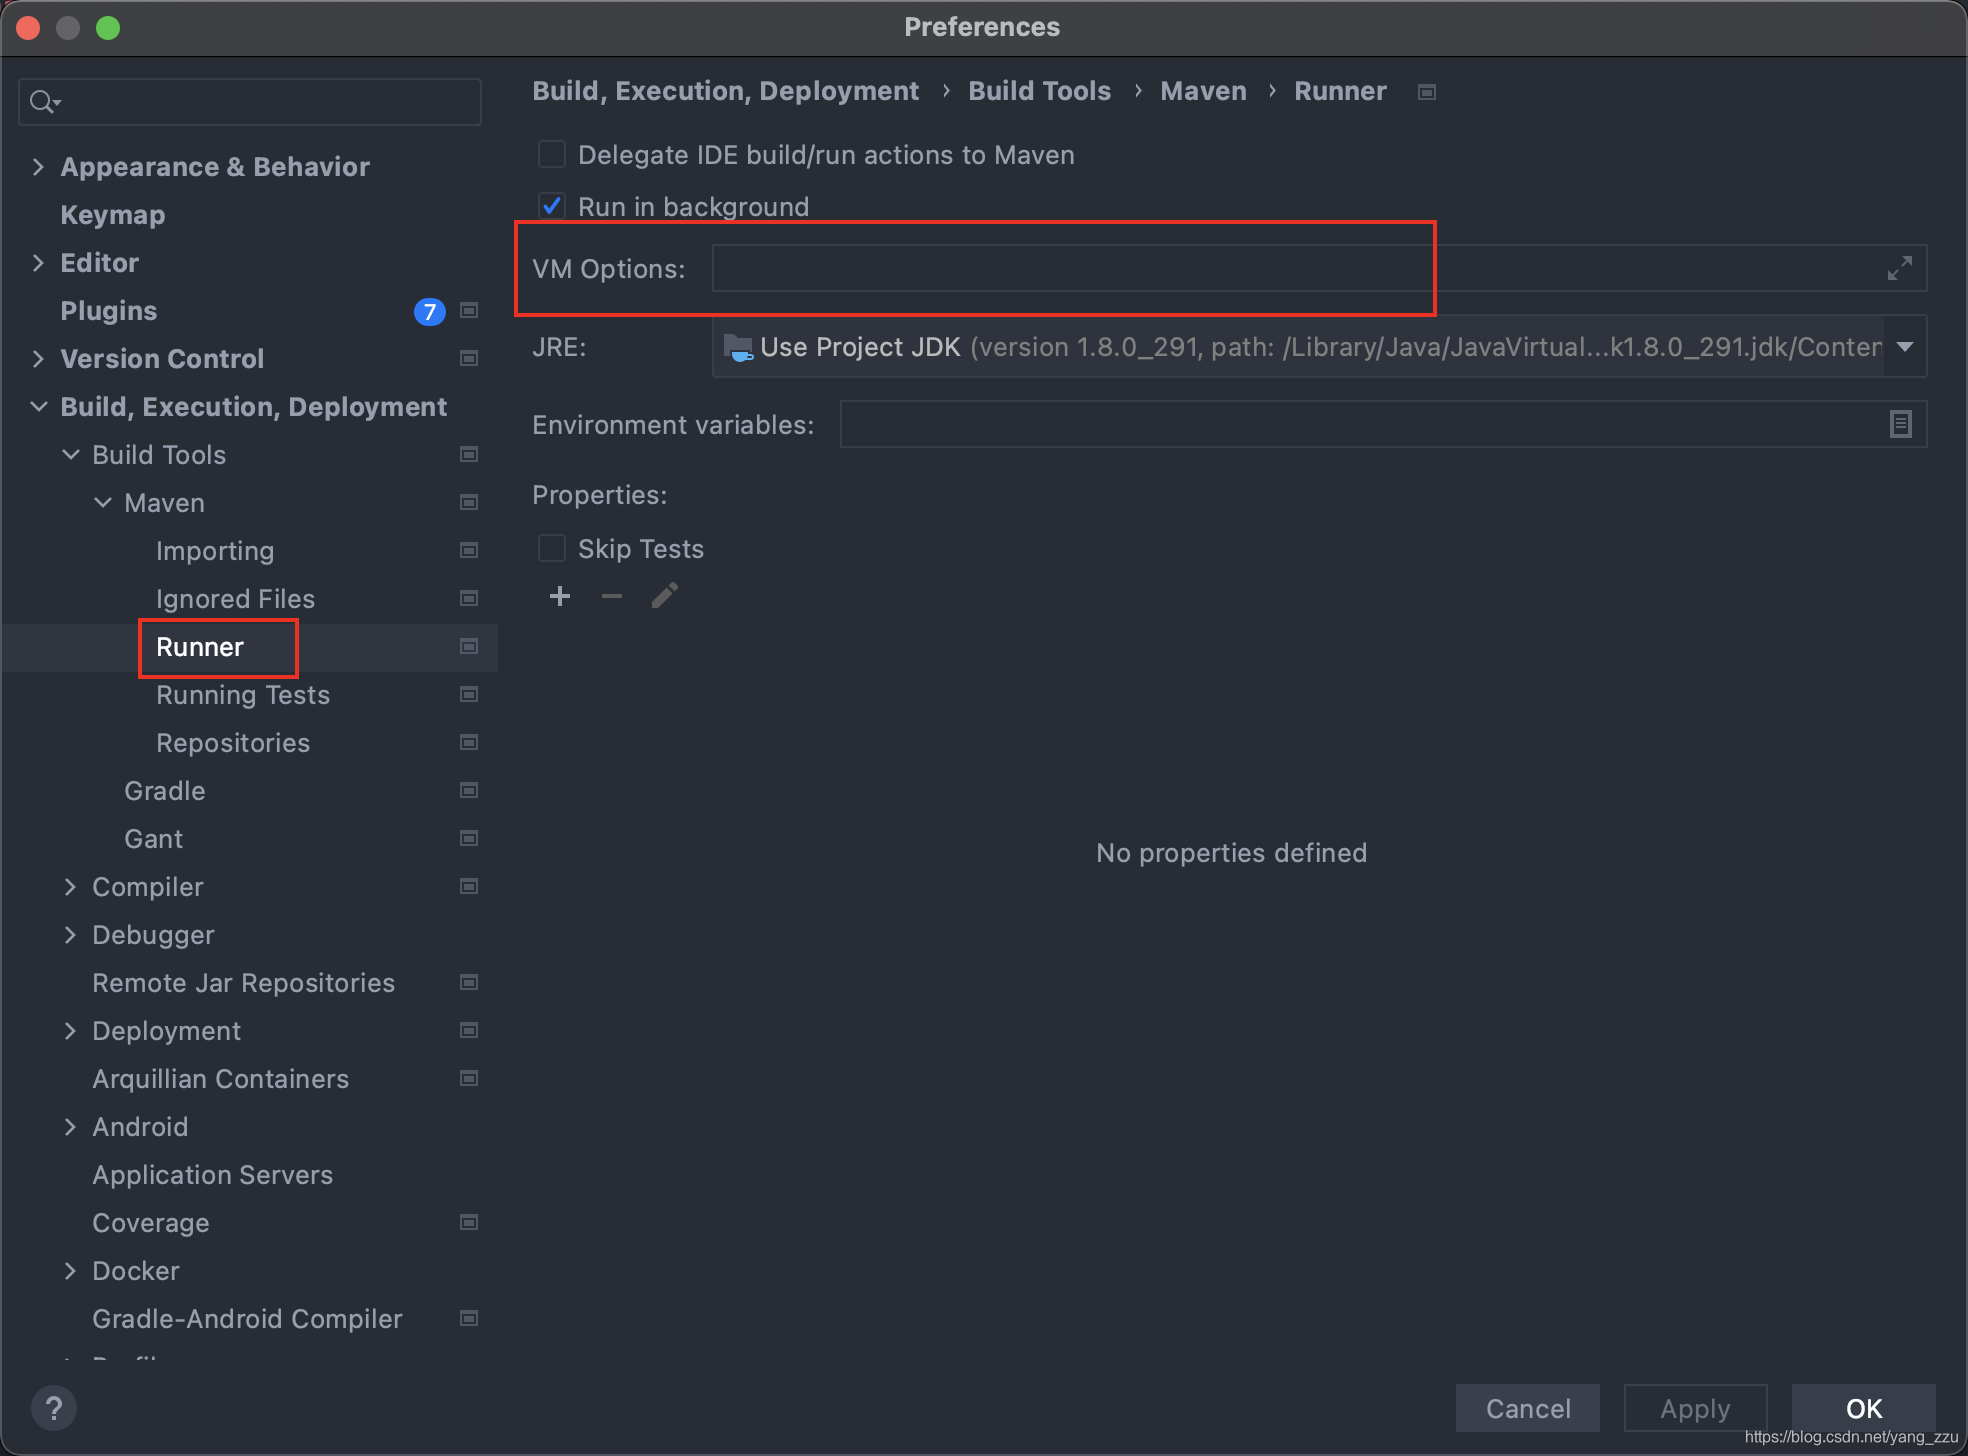The image size is (1968, 1456).
Task: Enable the Skip Tests checkbox
Action: (552, 549)
